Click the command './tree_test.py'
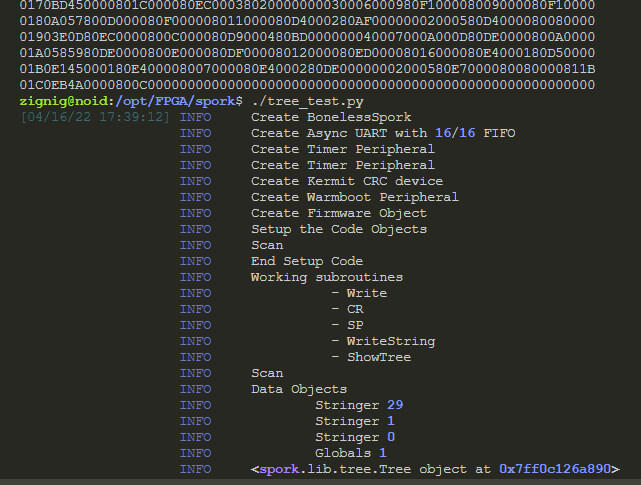 (x=308, y=101)
